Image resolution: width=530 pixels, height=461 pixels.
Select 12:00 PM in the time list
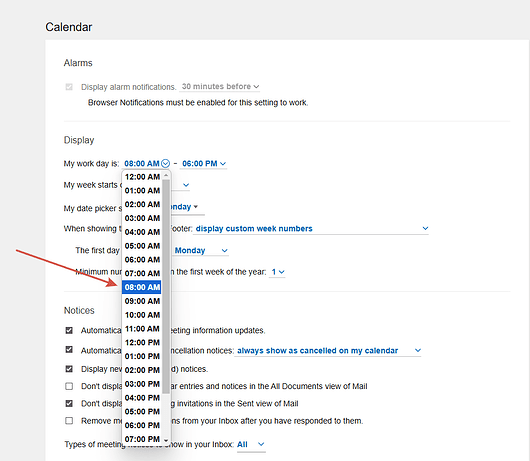[142, 343]
